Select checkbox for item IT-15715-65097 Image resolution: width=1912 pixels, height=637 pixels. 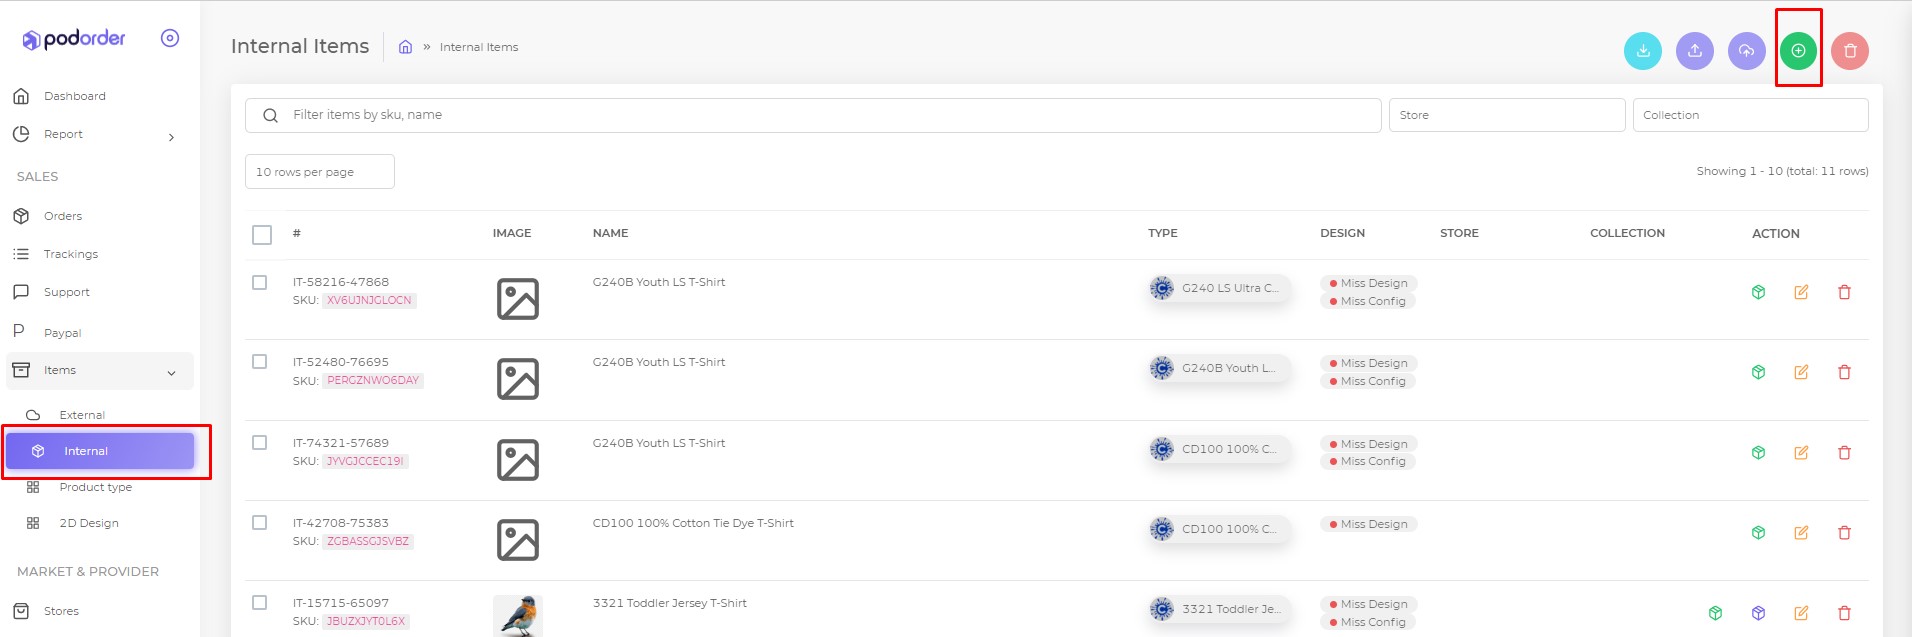[260, 603]
